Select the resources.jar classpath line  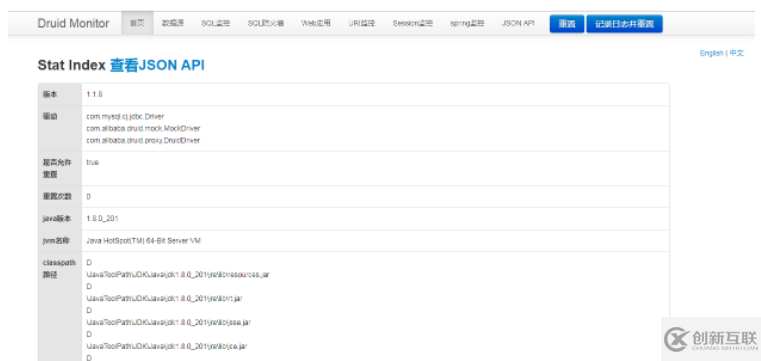pos(178,275)
